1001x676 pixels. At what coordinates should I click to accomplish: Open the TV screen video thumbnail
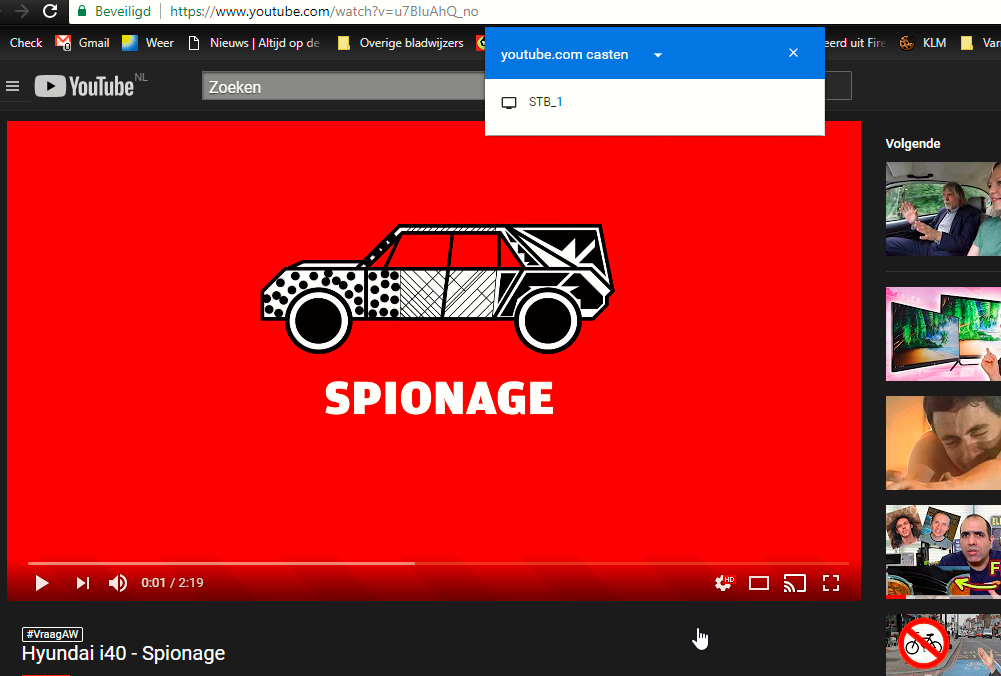(944, 334)
